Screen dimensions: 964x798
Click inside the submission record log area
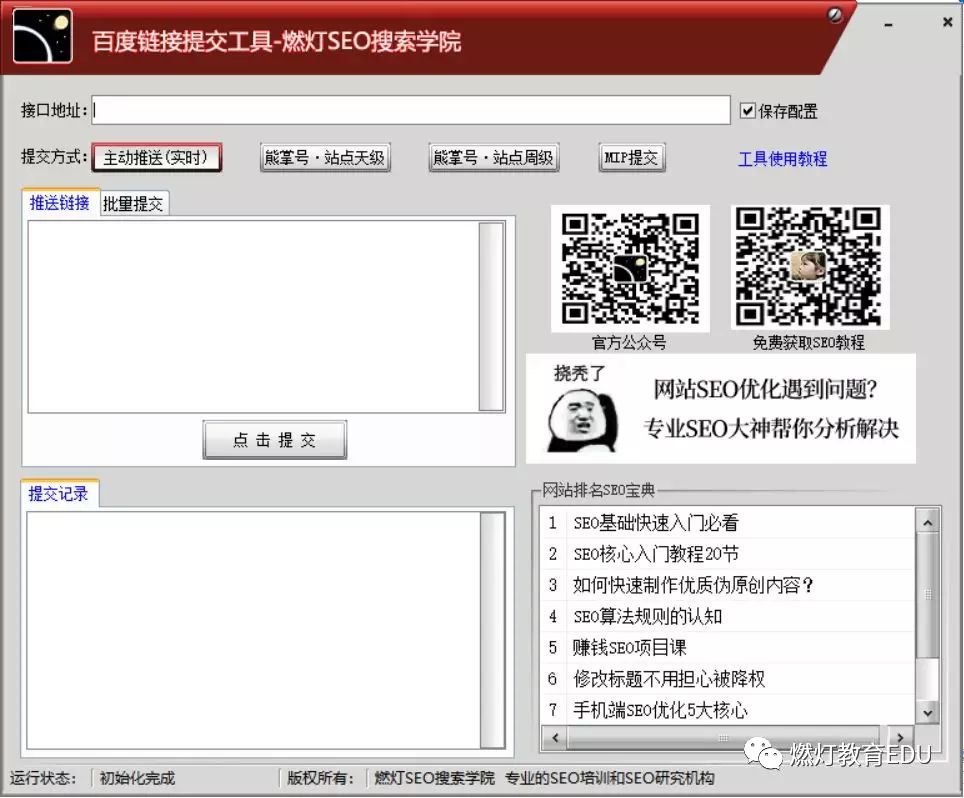pyautogui.click(x=253, y=630)
